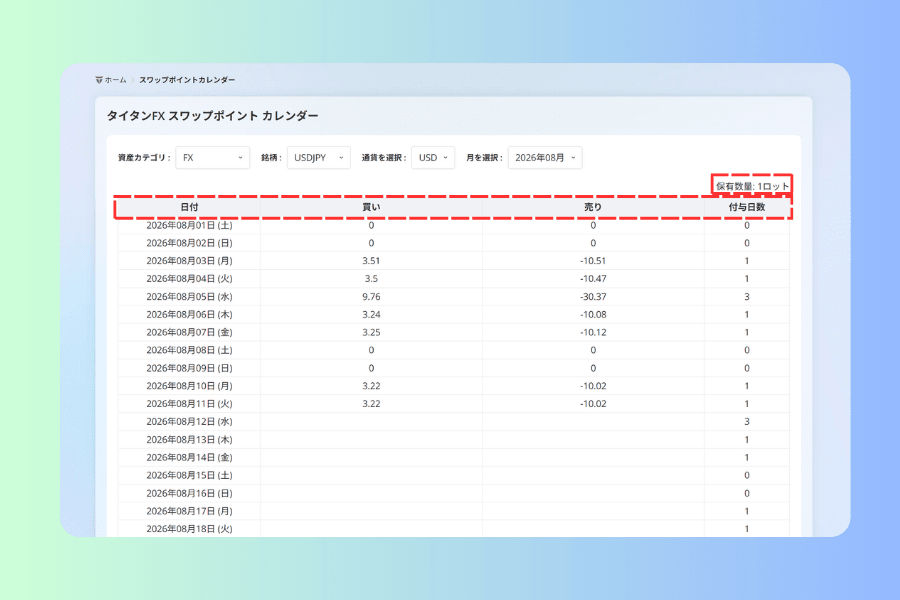Select the date cell 2026年08月17日 (月)
900x600 pixels.
click(x=189, y=511)
